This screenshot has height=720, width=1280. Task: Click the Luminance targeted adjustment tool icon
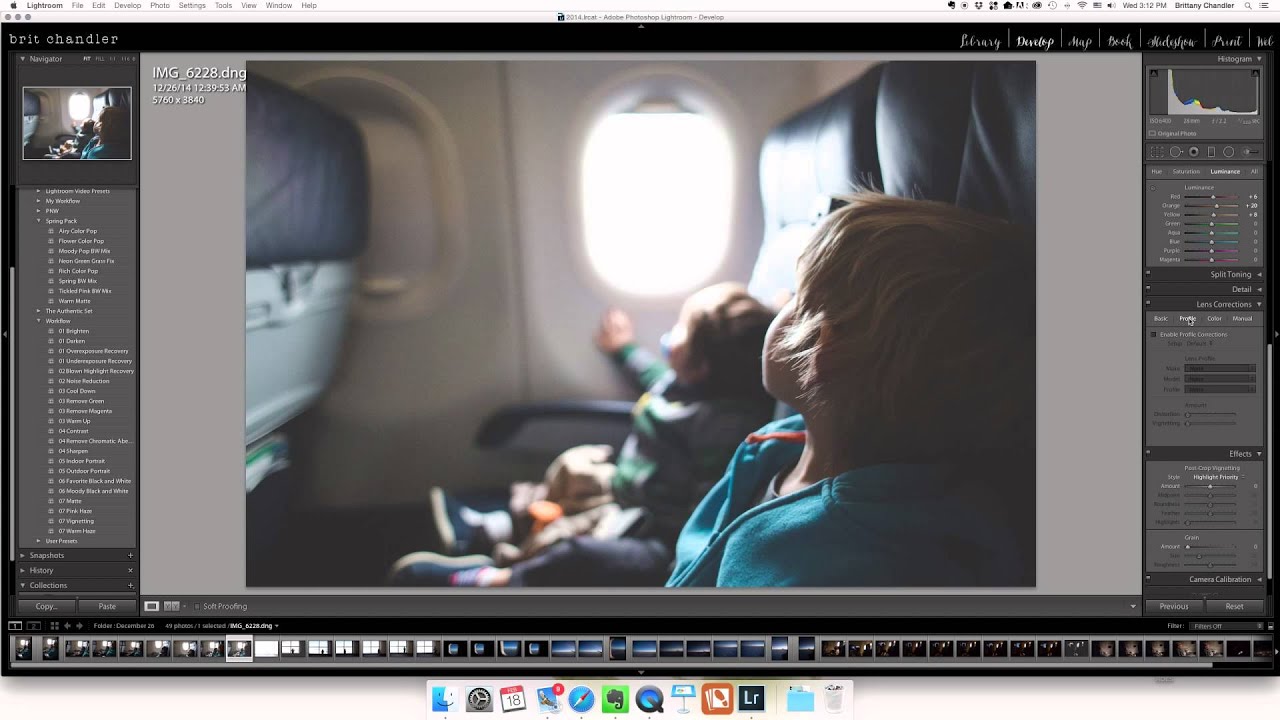coord(1152,188)
